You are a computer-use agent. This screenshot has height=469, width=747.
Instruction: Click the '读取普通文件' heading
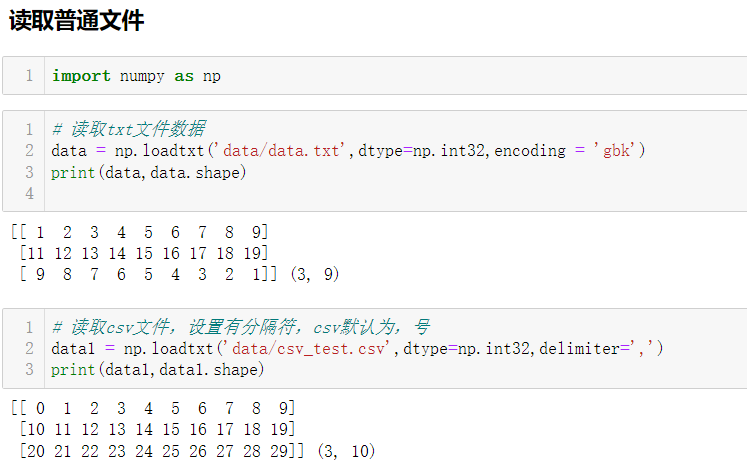(x=76, y=20)
